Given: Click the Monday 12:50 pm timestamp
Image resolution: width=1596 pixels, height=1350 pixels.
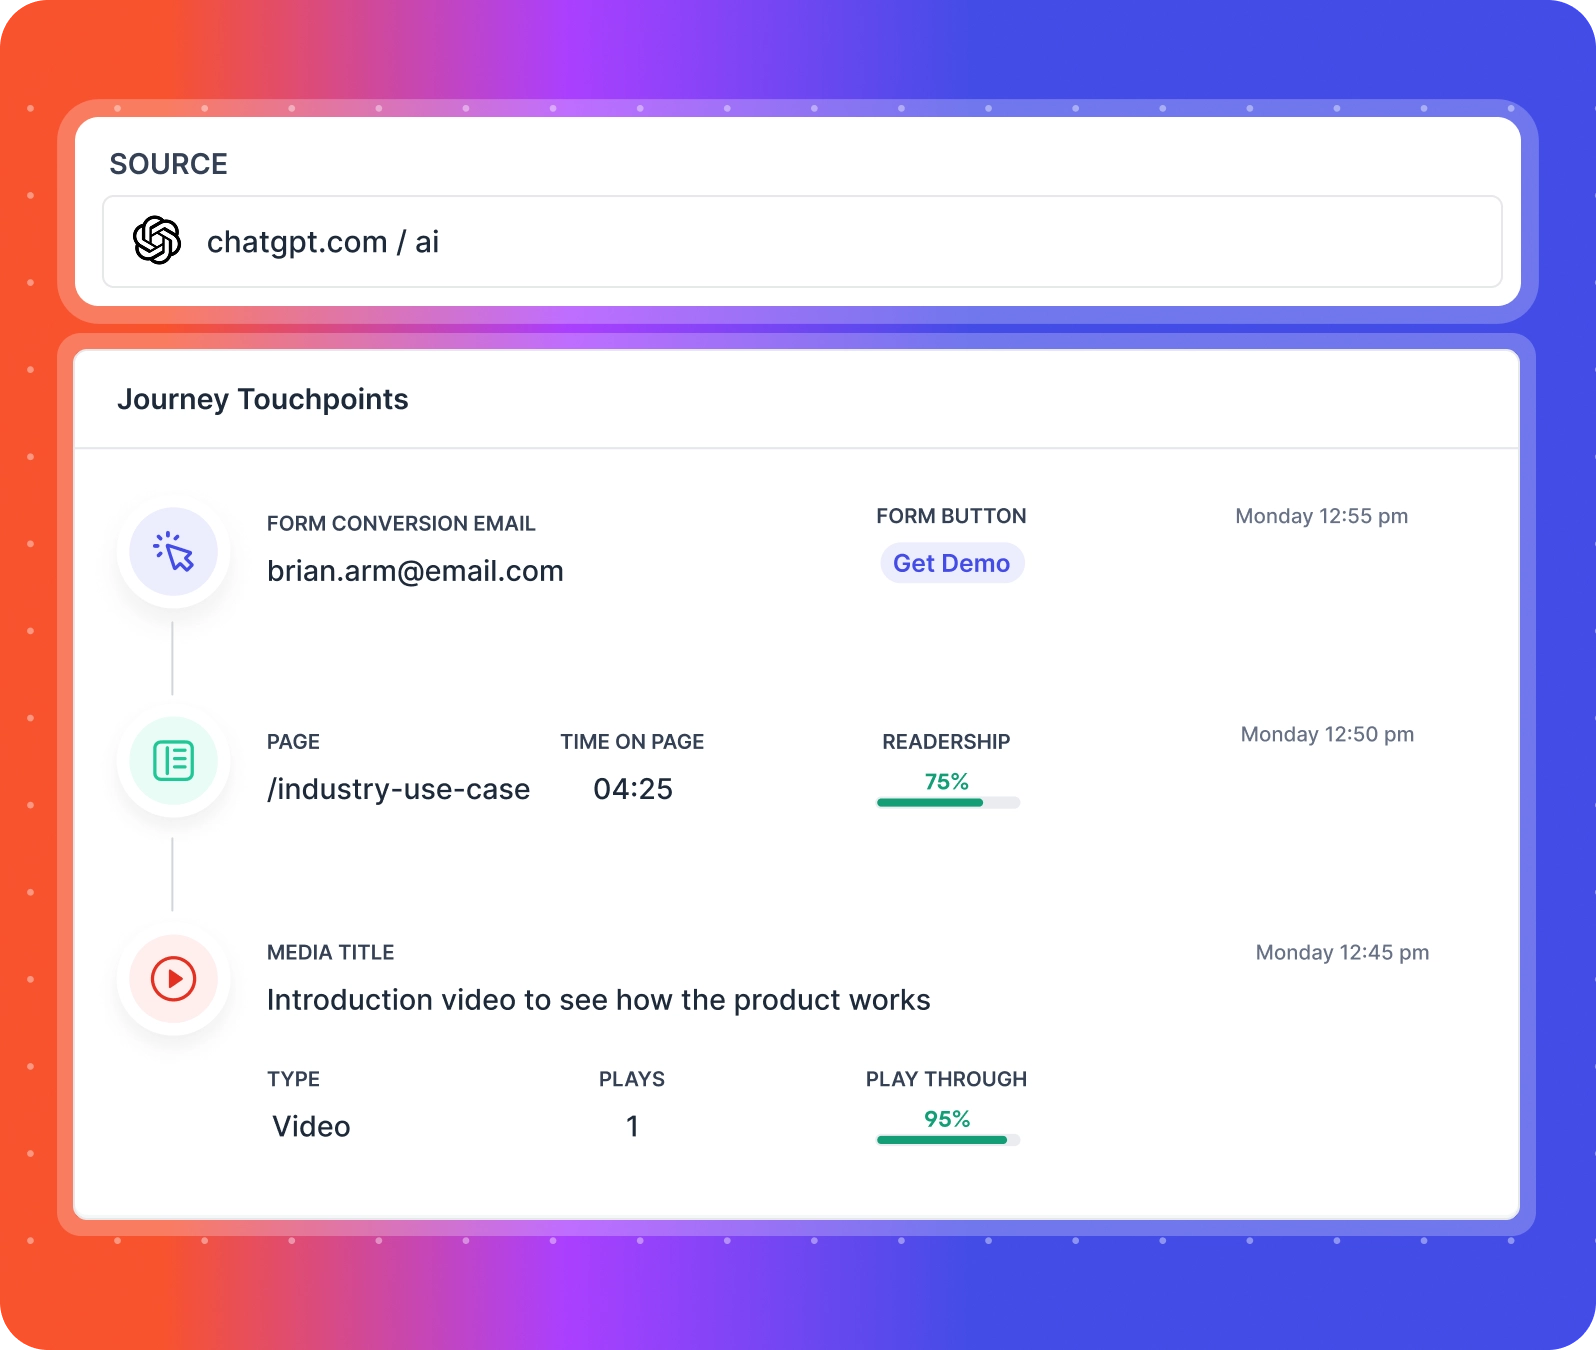Looking at the screenshot, I should [1327, 734].
